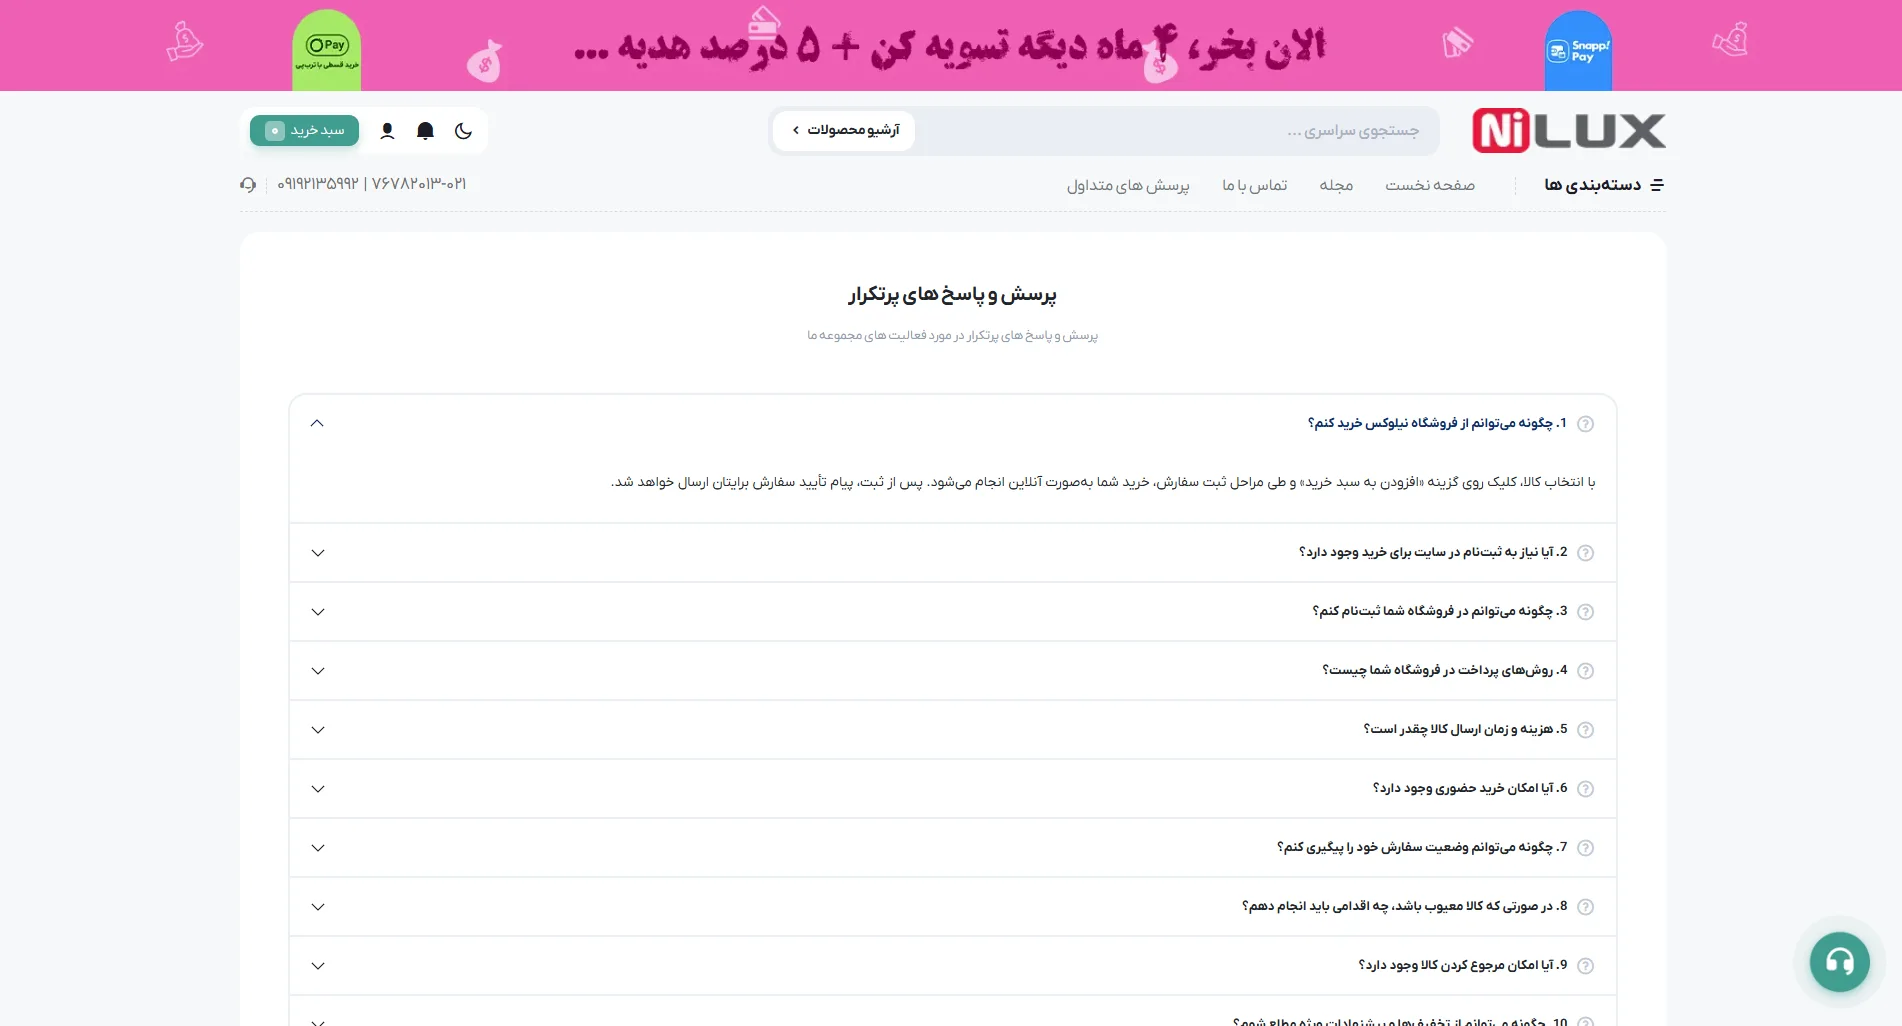Viewport: 1902px width, 1026px height.
Task: Open پرسش های متداول menu item
Action: point(1128,185)
